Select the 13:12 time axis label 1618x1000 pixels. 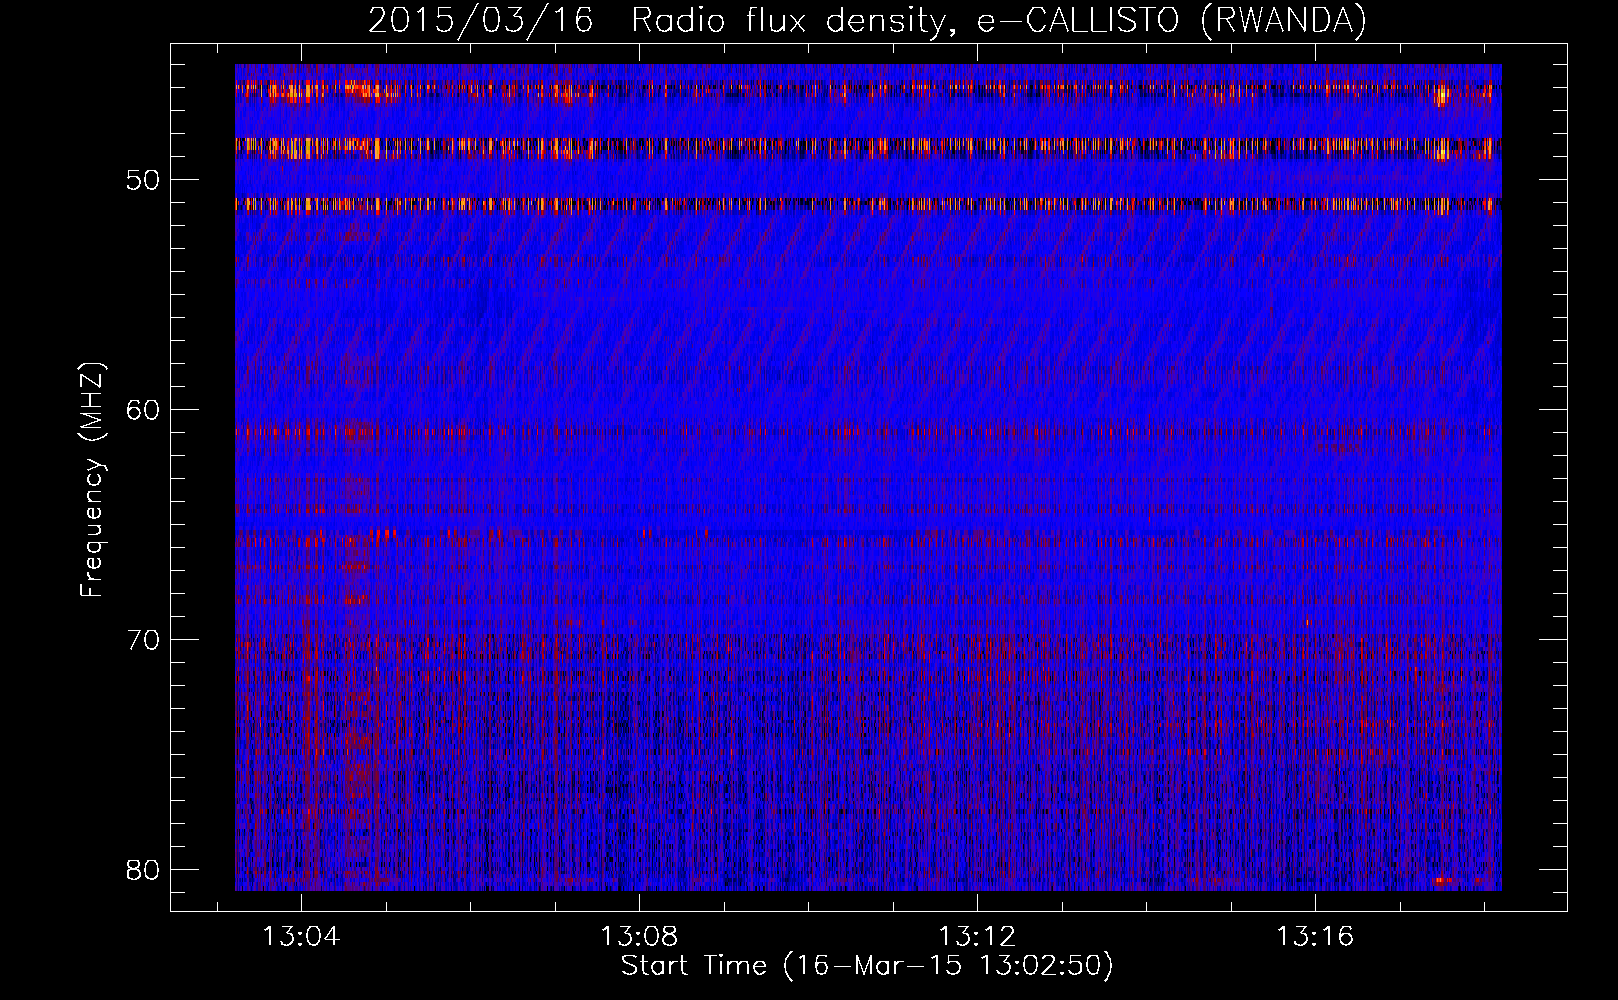[977, 936]
